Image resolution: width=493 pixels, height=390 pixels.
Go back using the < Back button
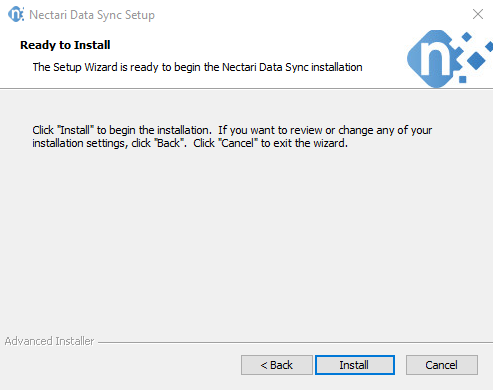[277, 365]
